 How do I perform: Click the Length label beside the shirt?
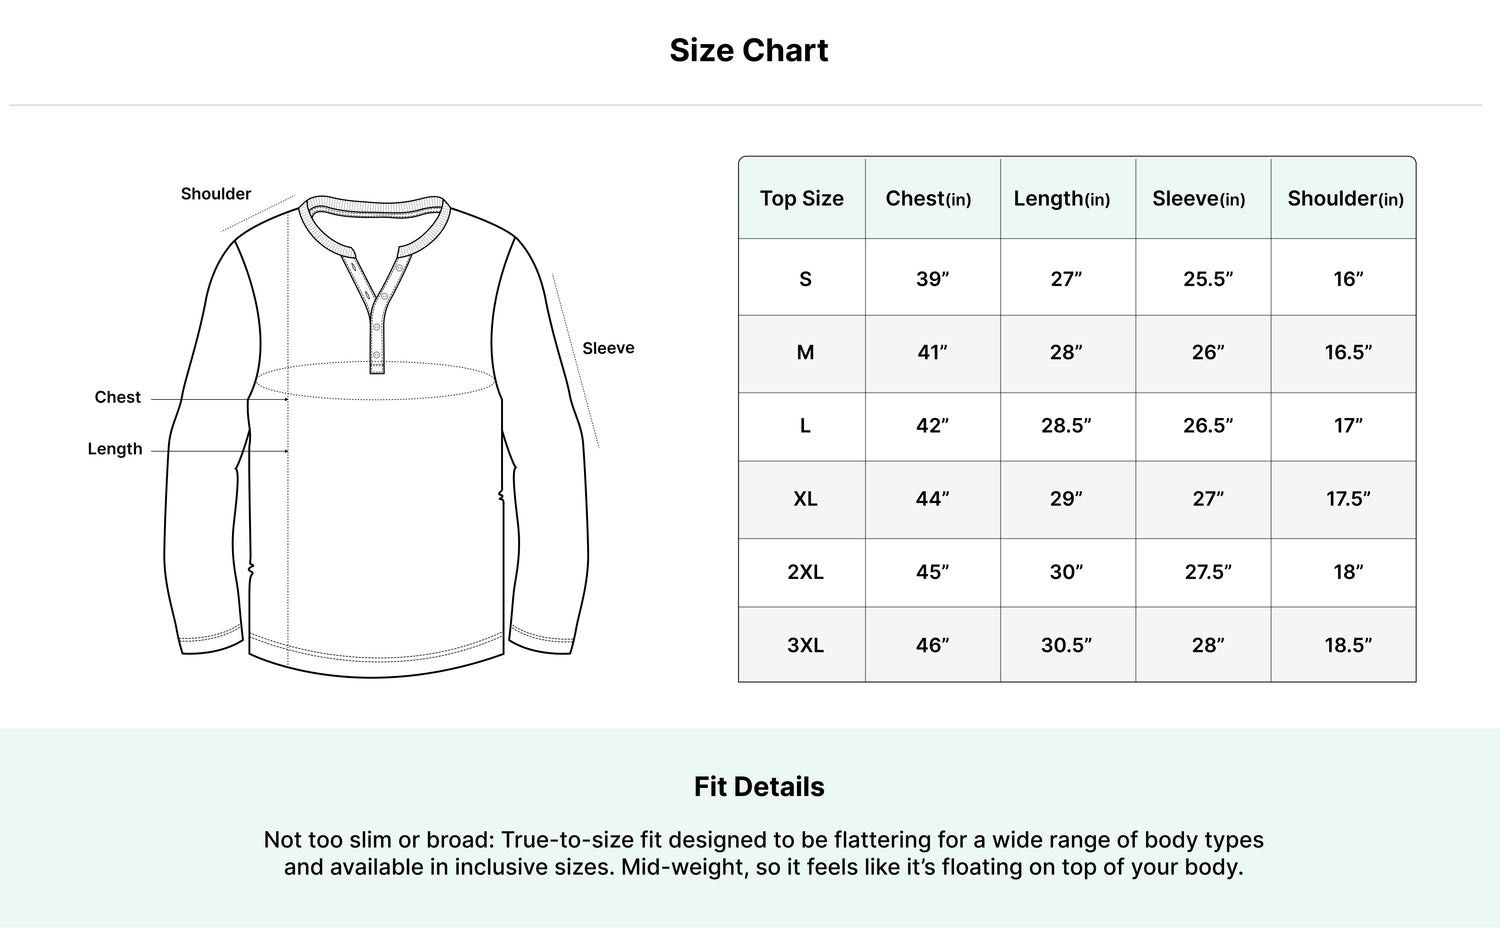pos(115,449)
